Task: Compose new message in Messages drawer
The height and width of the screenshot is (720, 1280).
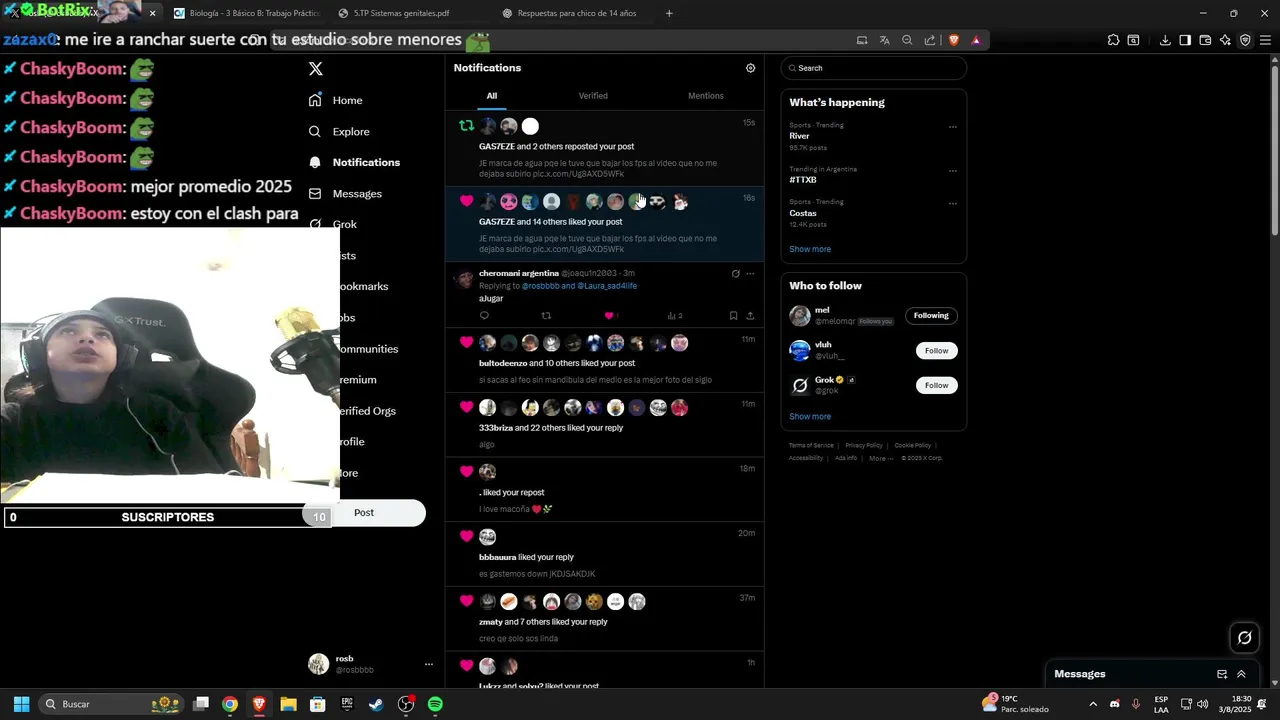Action: point(1222,674)
